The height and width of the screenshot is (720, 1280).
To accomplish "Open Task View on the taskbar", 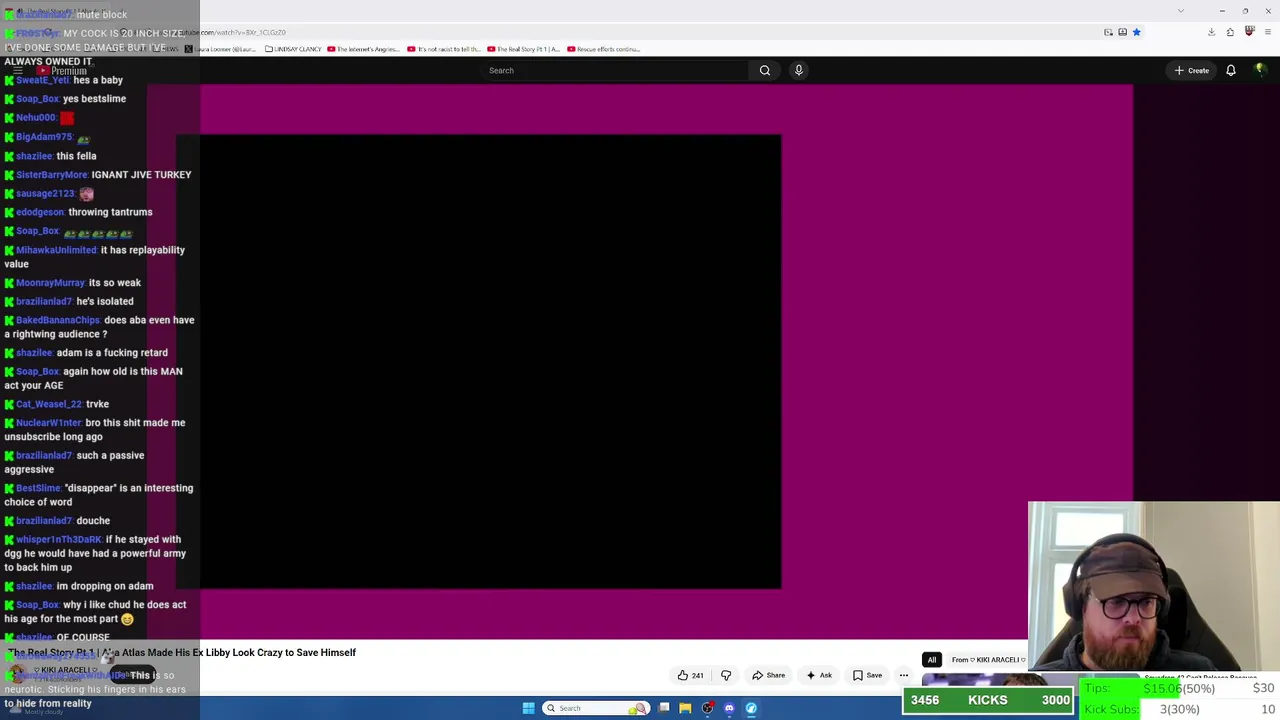I will 664,708.
